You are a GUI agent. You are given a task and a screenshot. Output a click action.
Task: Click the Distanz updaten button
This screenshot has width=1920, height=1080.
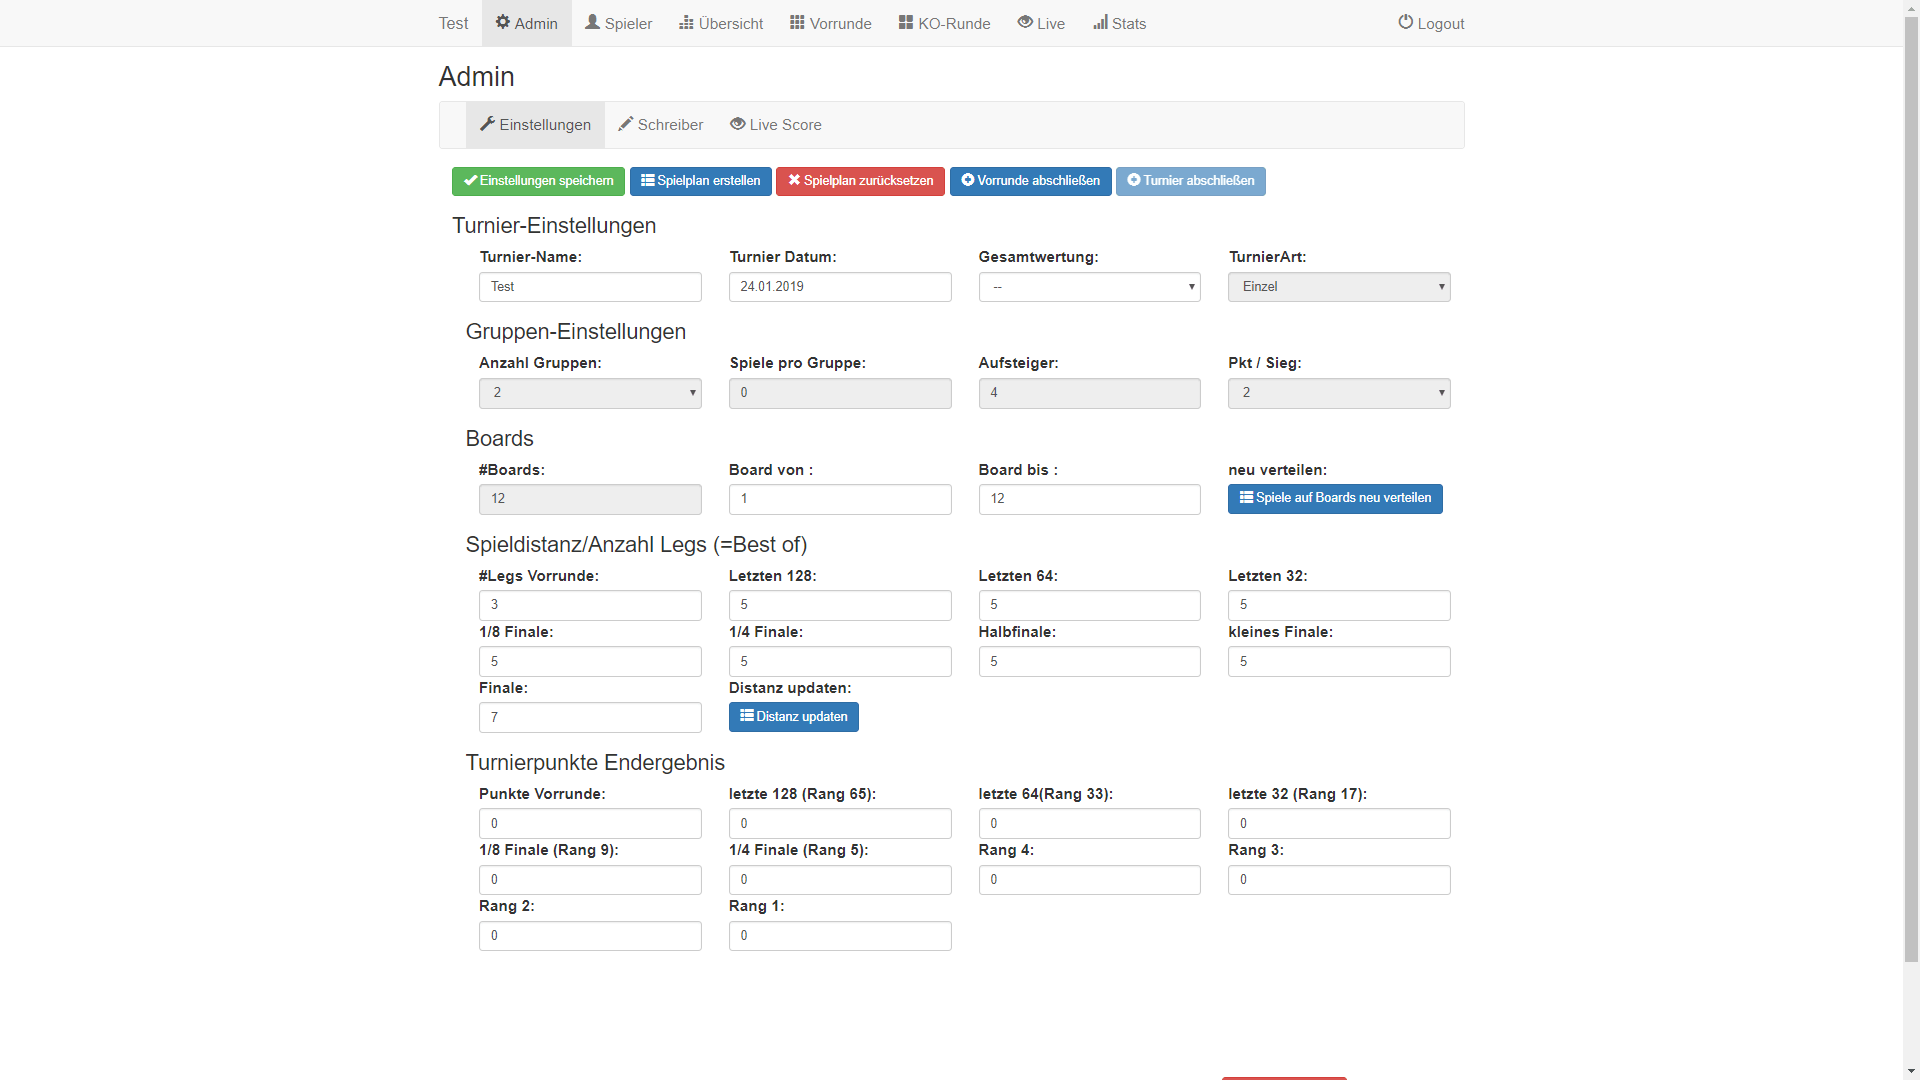(x=793, y=717)
